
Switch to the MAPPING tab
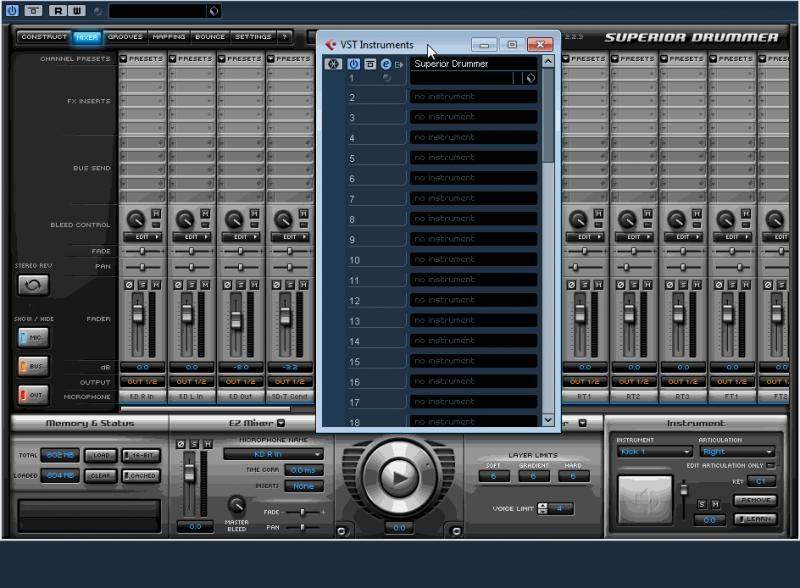click(x=169, y=37)
